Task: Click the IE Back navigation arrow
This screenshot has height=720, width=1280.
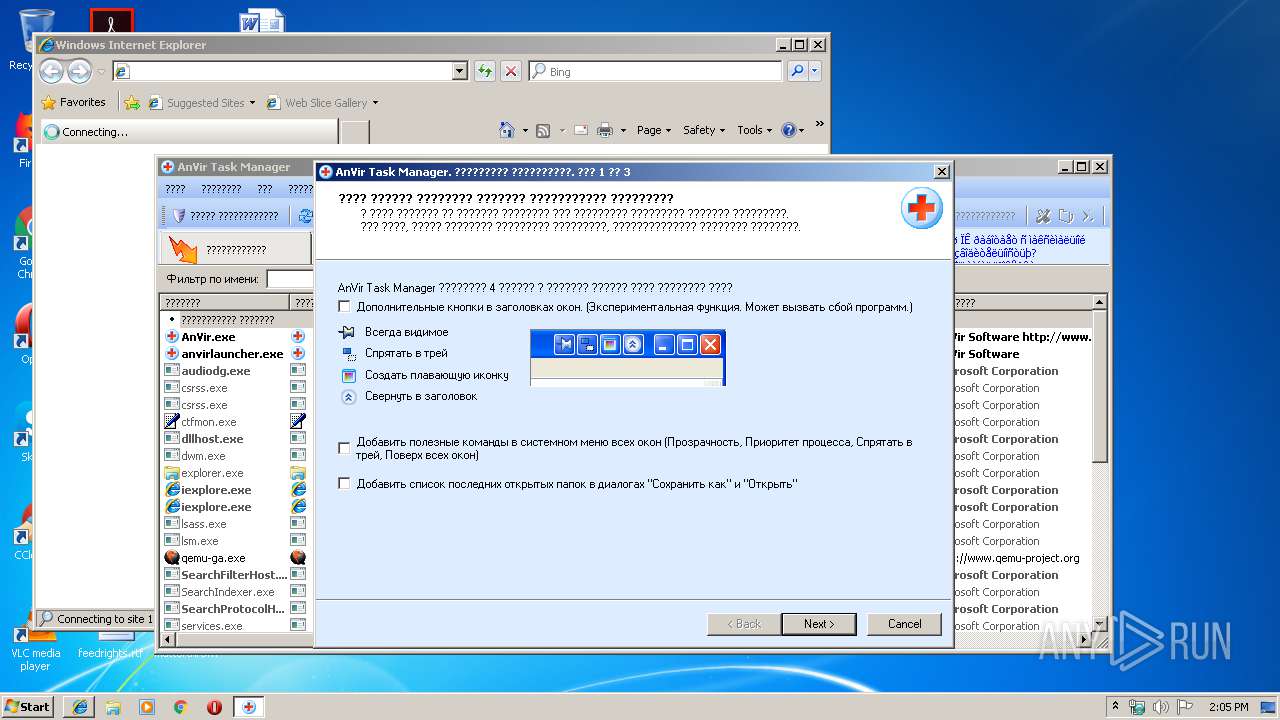Action: point(52,71)
